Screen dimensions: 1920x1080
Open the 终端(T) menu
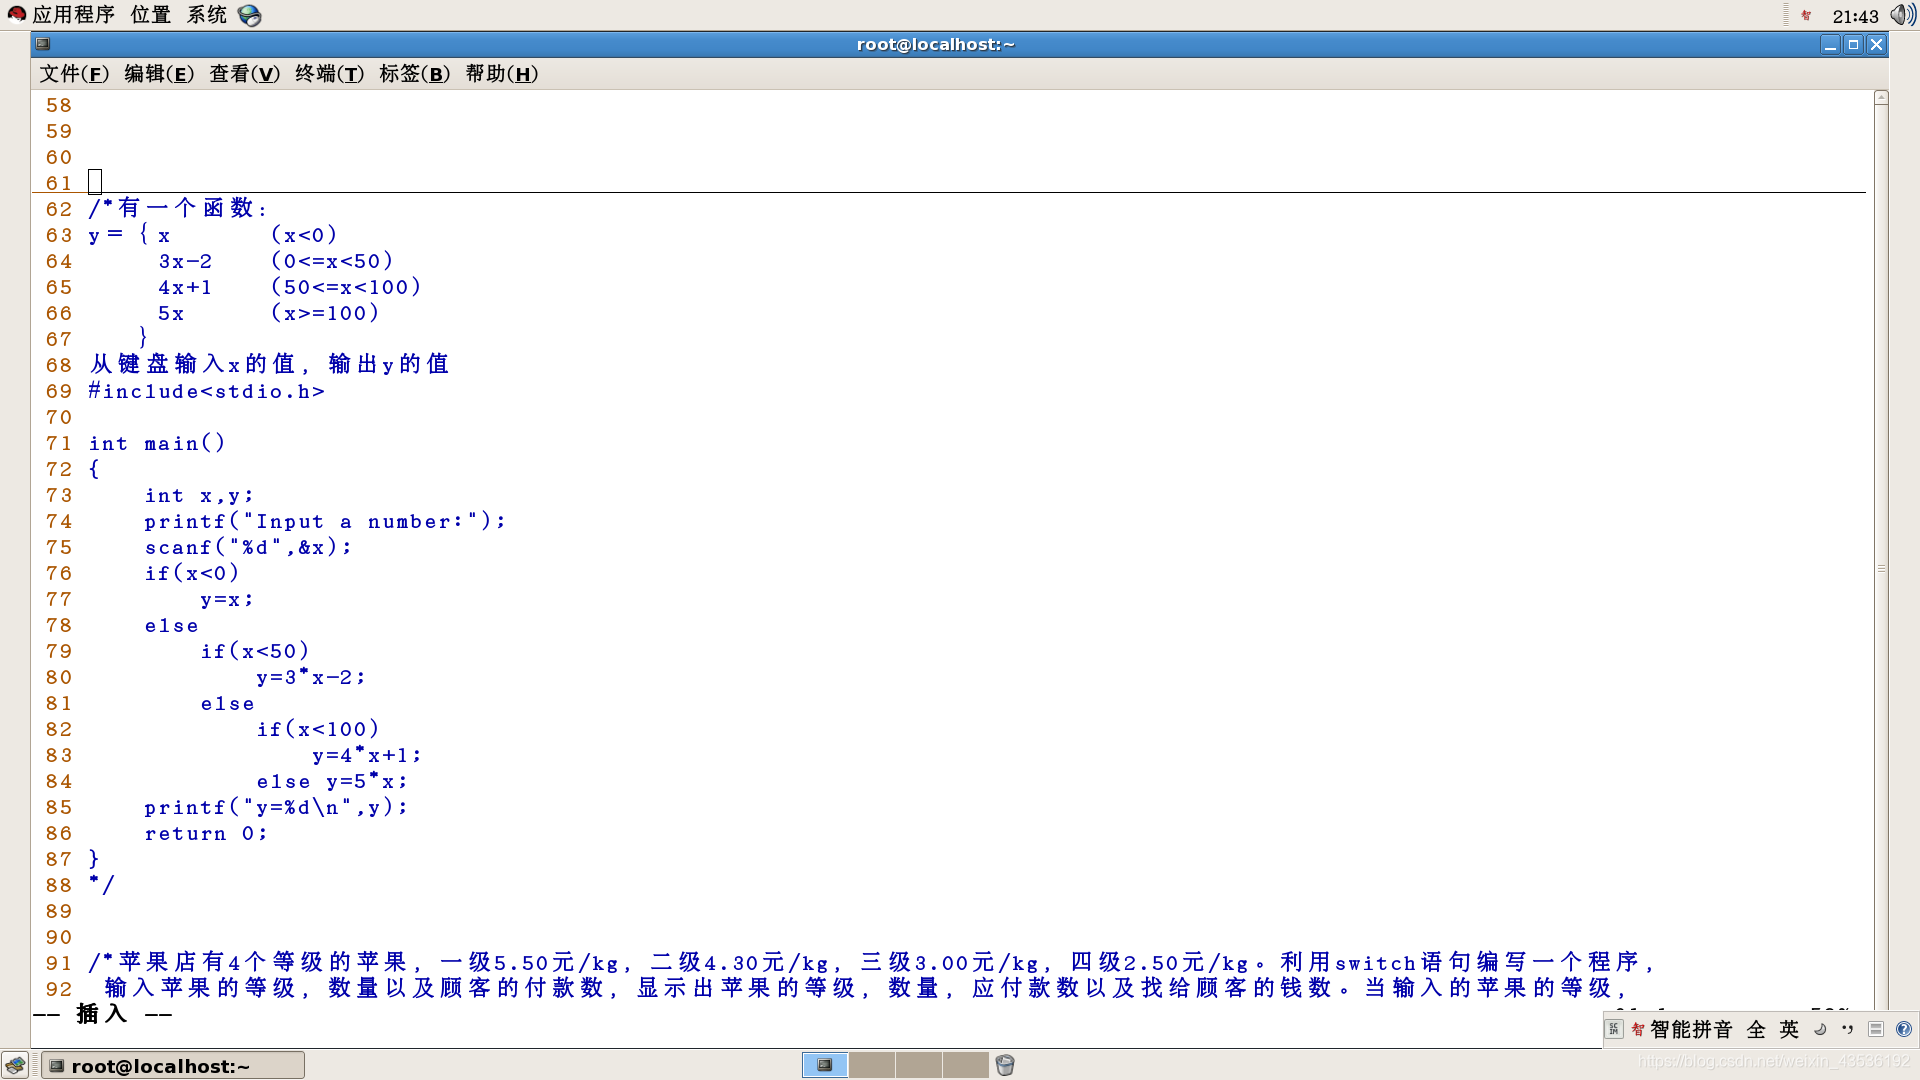point(329,74)
